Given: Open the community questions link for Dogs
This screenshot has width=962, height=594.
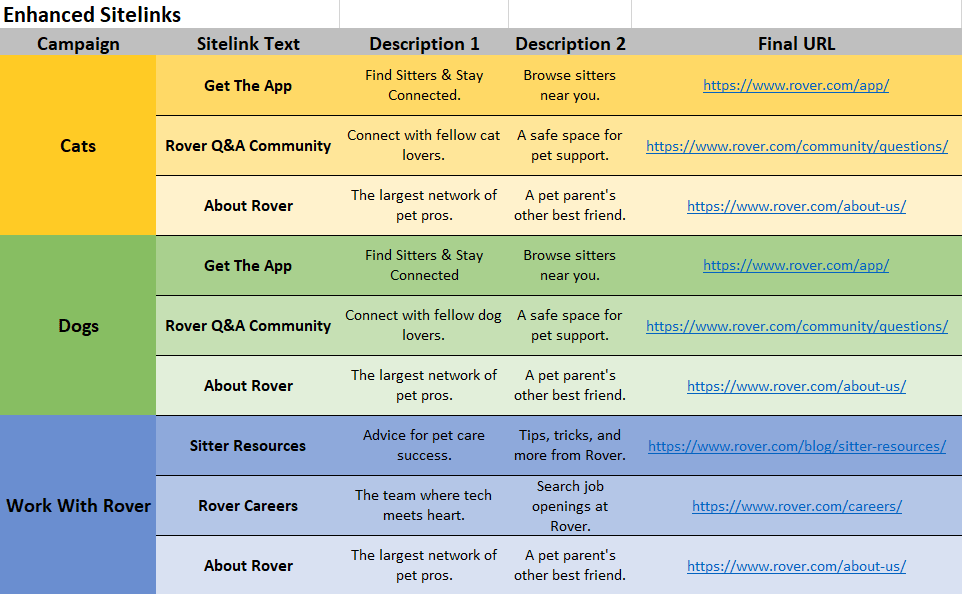Looking at the screenshot, I should coord(796,326).
